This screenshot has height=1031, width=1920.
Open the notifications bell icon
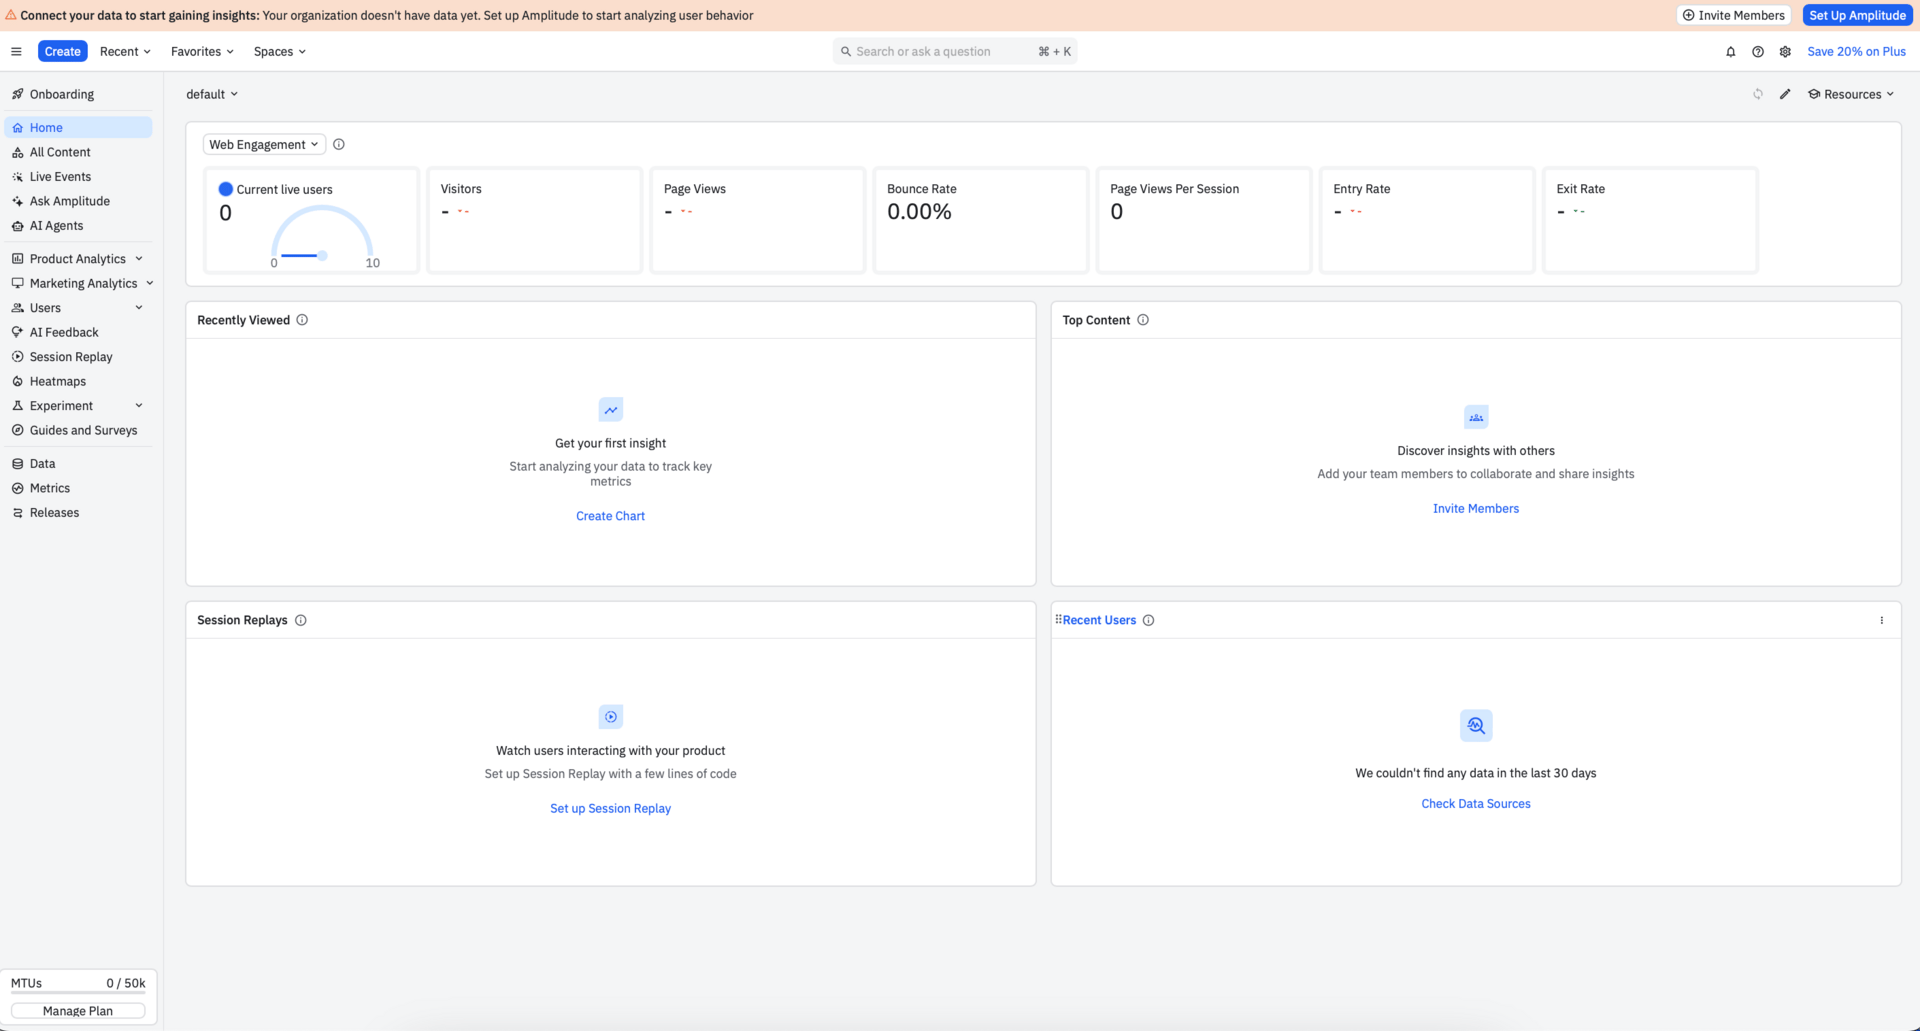pyautogui.click(x=1730, y=52)
